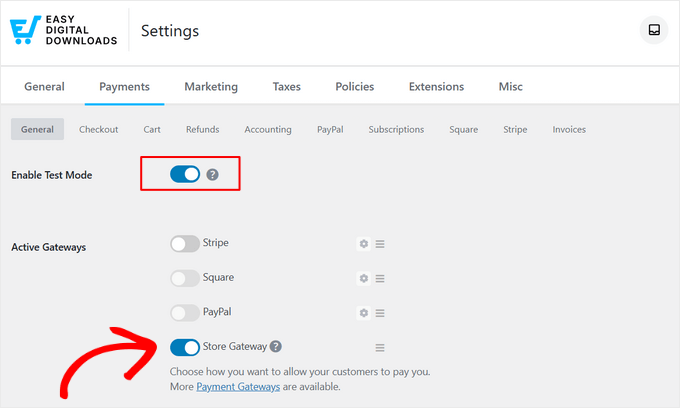Click the Settings page title
The height and width of the screenshot is (408, 680).
170,31
